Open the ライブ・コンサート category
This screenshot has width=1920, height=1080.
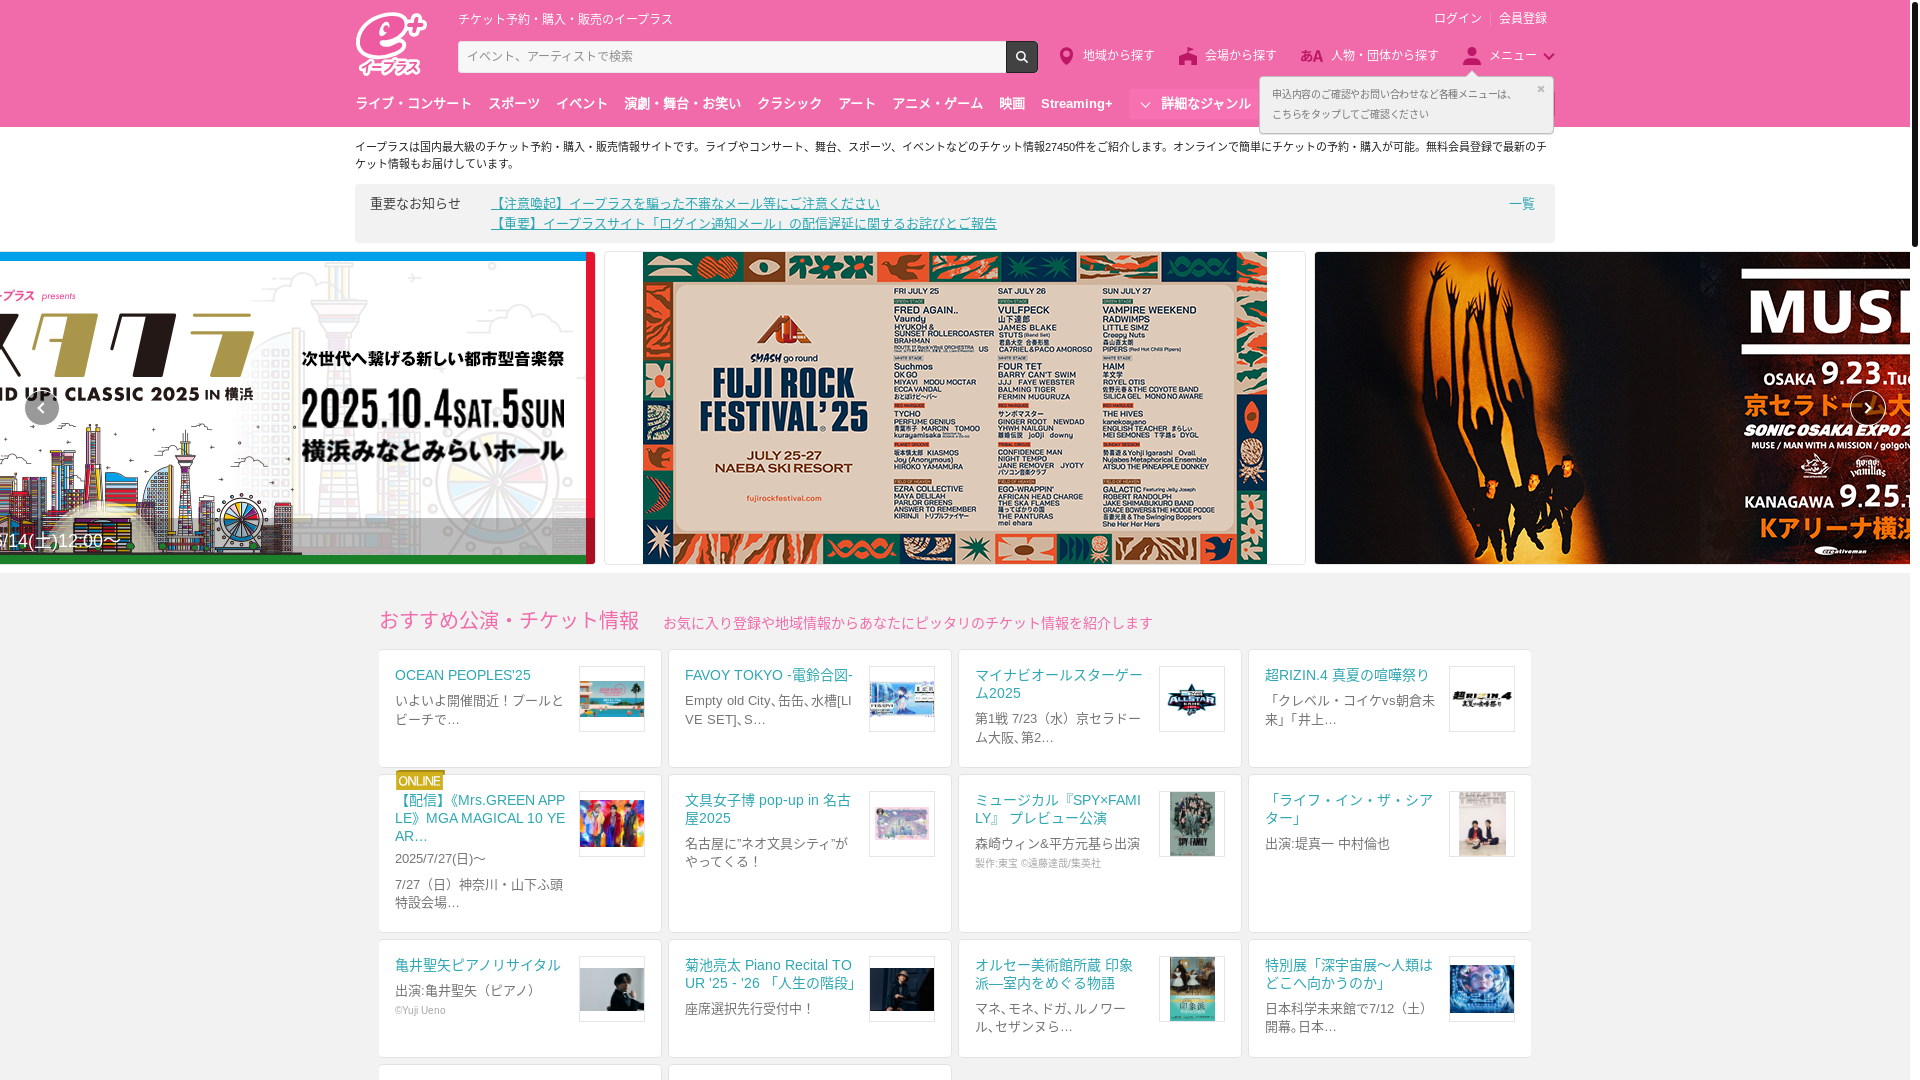[x=413, y=104]
